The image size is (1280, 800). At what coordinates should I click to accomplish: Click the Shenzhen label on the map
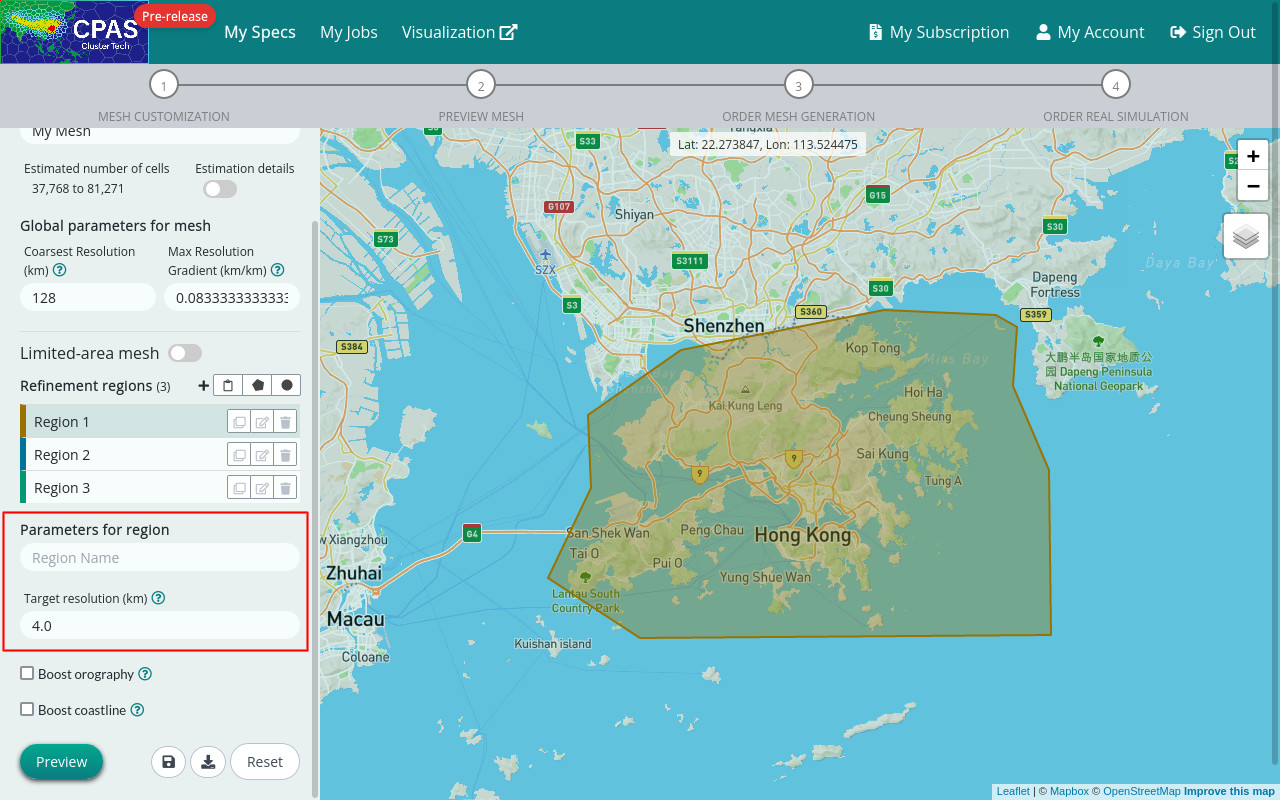[724, 325]
